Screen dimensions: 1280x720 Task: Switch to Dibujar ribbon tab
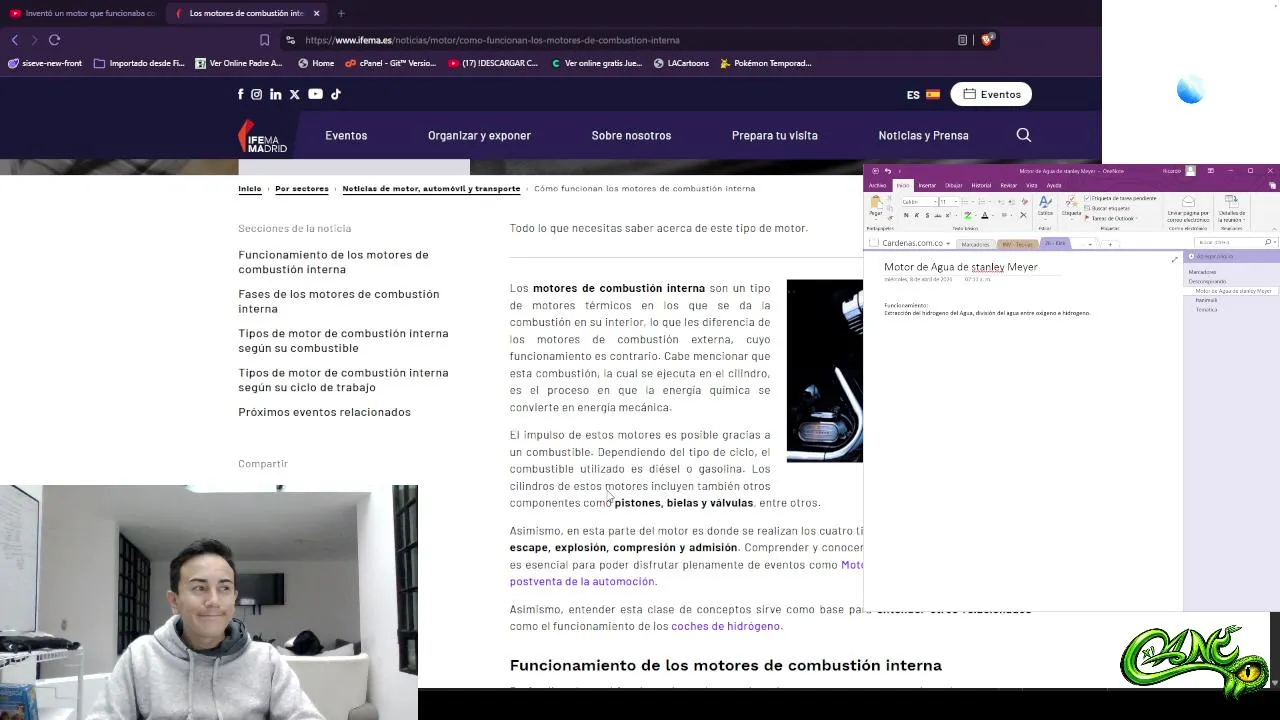[x=954, y=185]
